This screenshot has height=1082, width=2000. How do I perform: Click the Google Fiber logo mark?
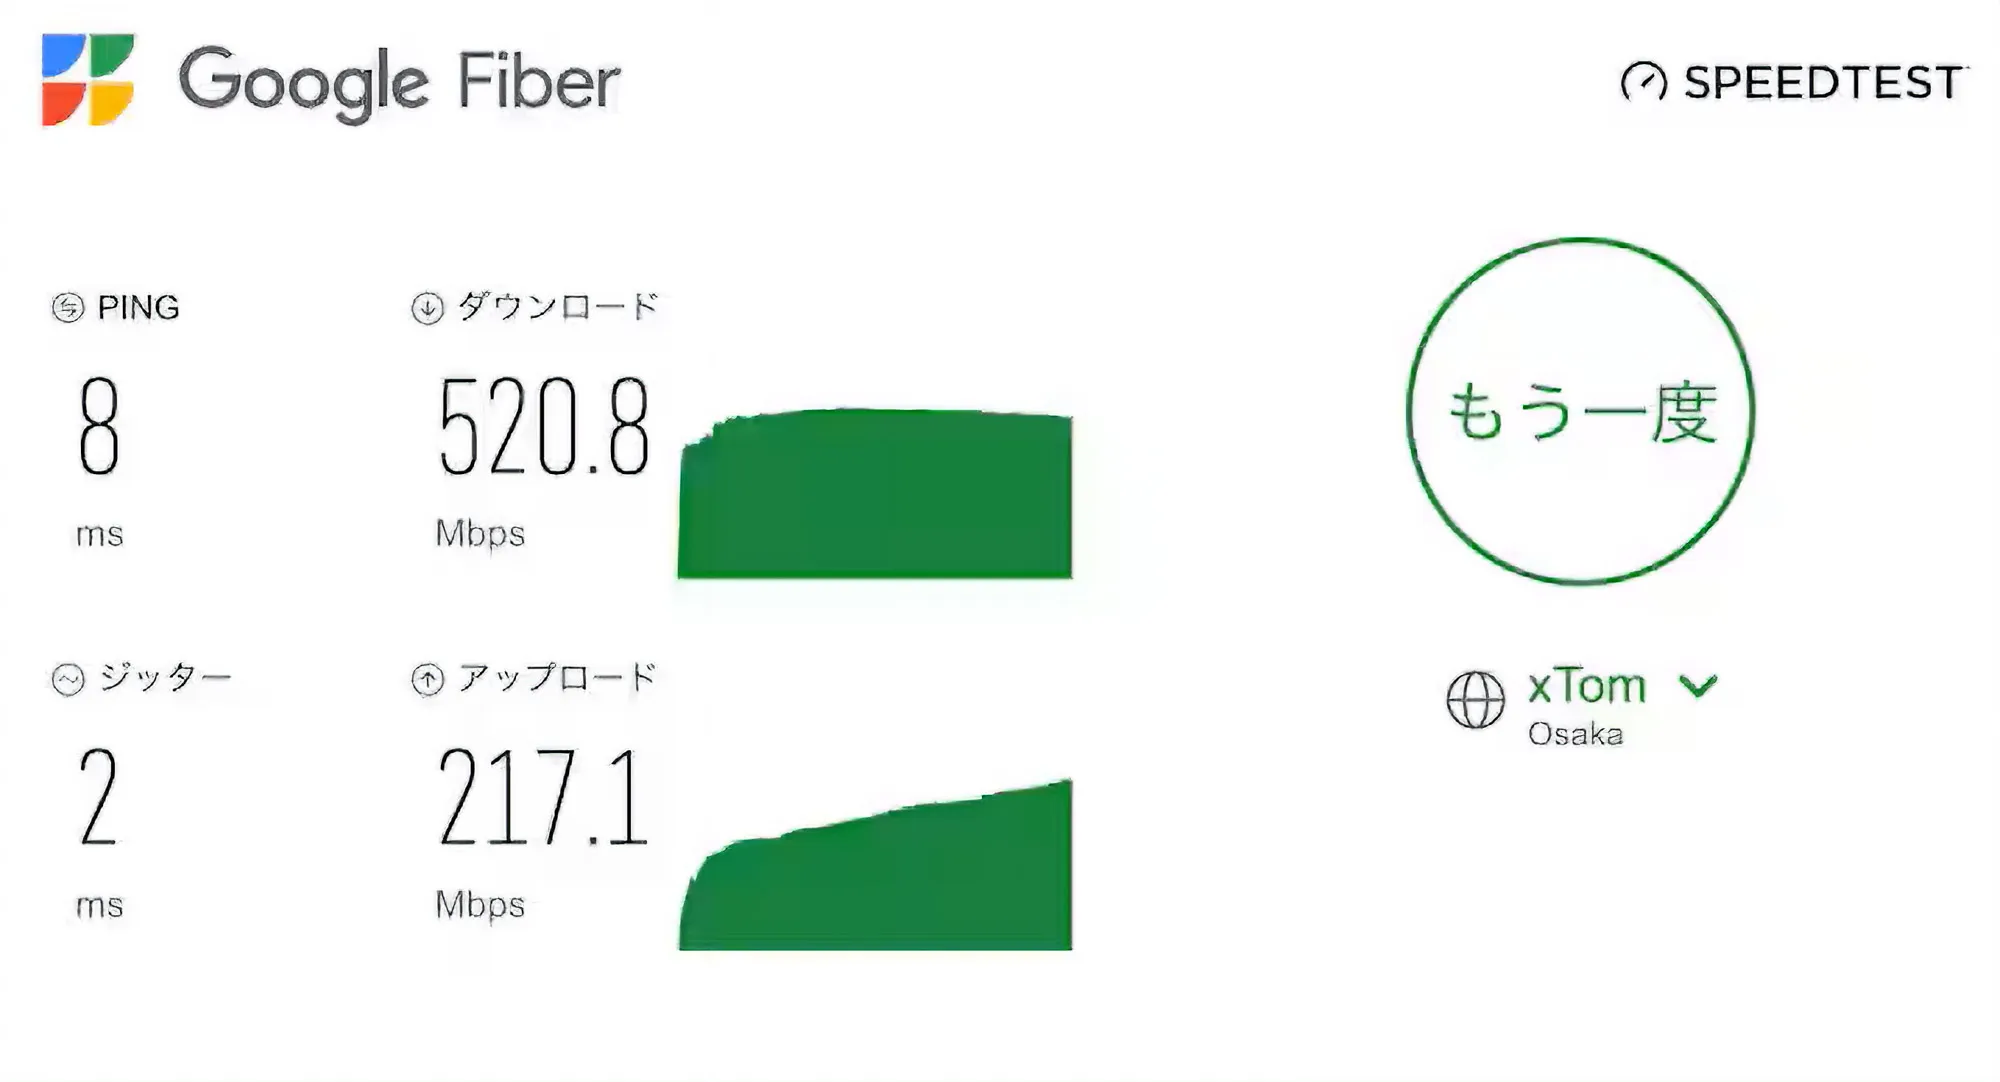[x=85, y=80]
